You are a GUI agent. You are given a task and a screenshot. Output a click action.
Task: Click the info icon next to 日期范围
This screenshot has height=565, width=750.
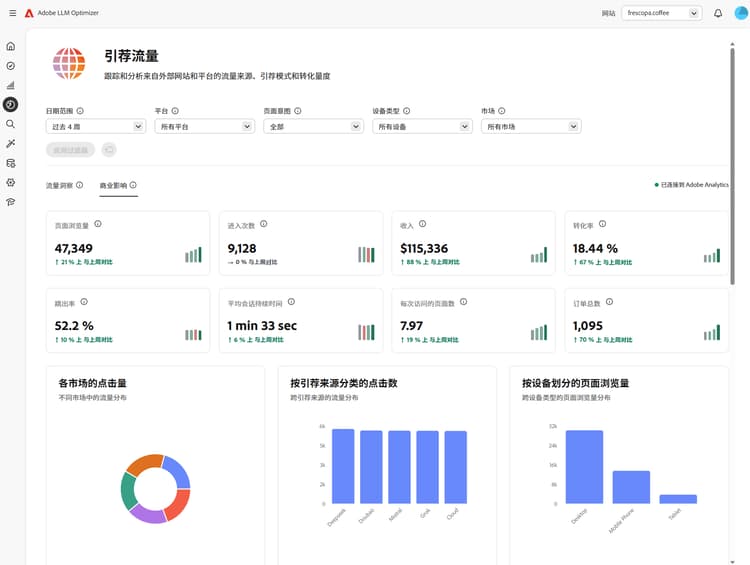click(x=80, y=111)
